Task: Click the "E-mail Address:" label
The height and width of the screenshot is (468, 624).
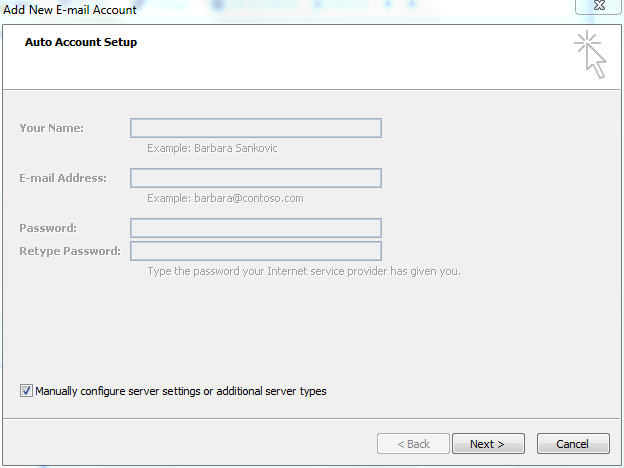Action: tap(63, 178)
